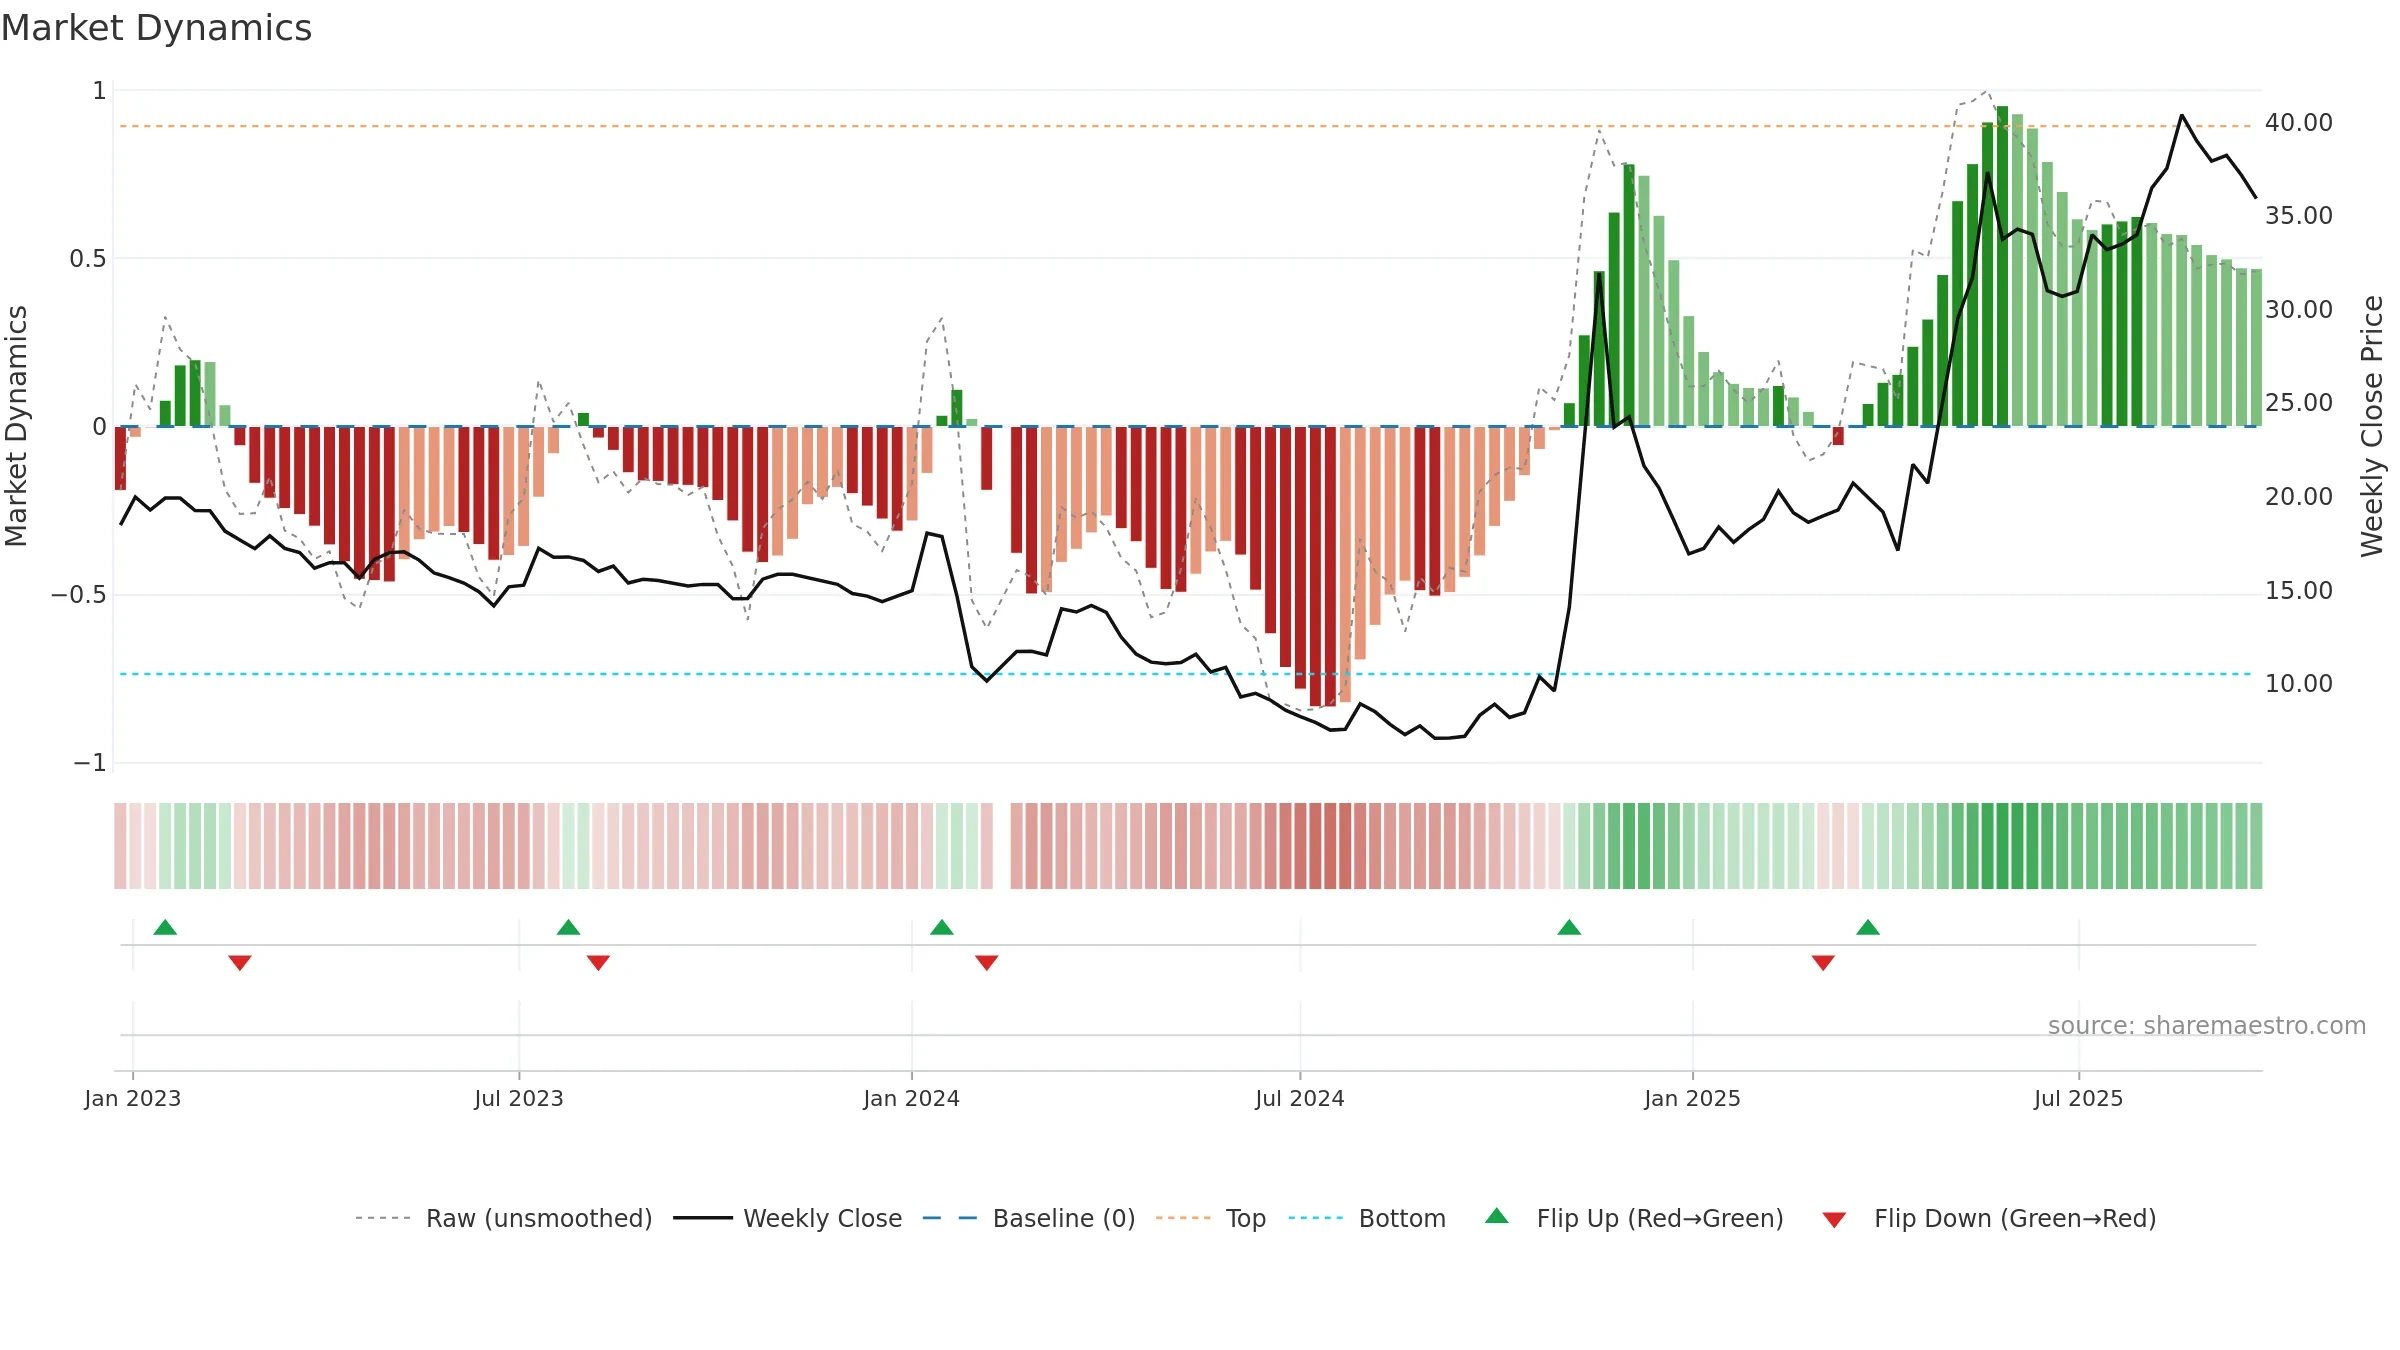Click the red Flip Down legend triangle icon
2400x1350 pixels.
click(1834, 1220)
